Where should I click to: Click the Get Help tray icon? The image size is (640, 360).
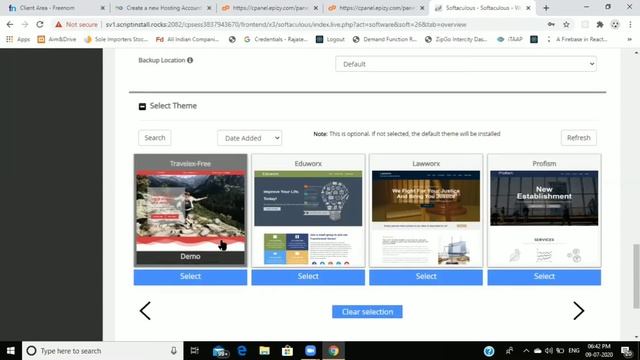click(x=489, y=351)
